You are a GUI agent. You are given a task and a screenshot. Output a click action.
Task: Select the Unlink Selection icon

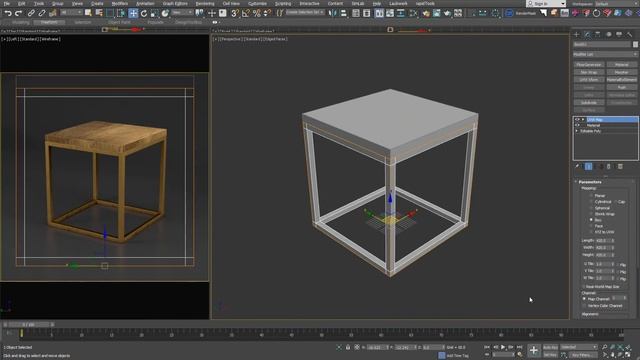click(x=42, y=13)
